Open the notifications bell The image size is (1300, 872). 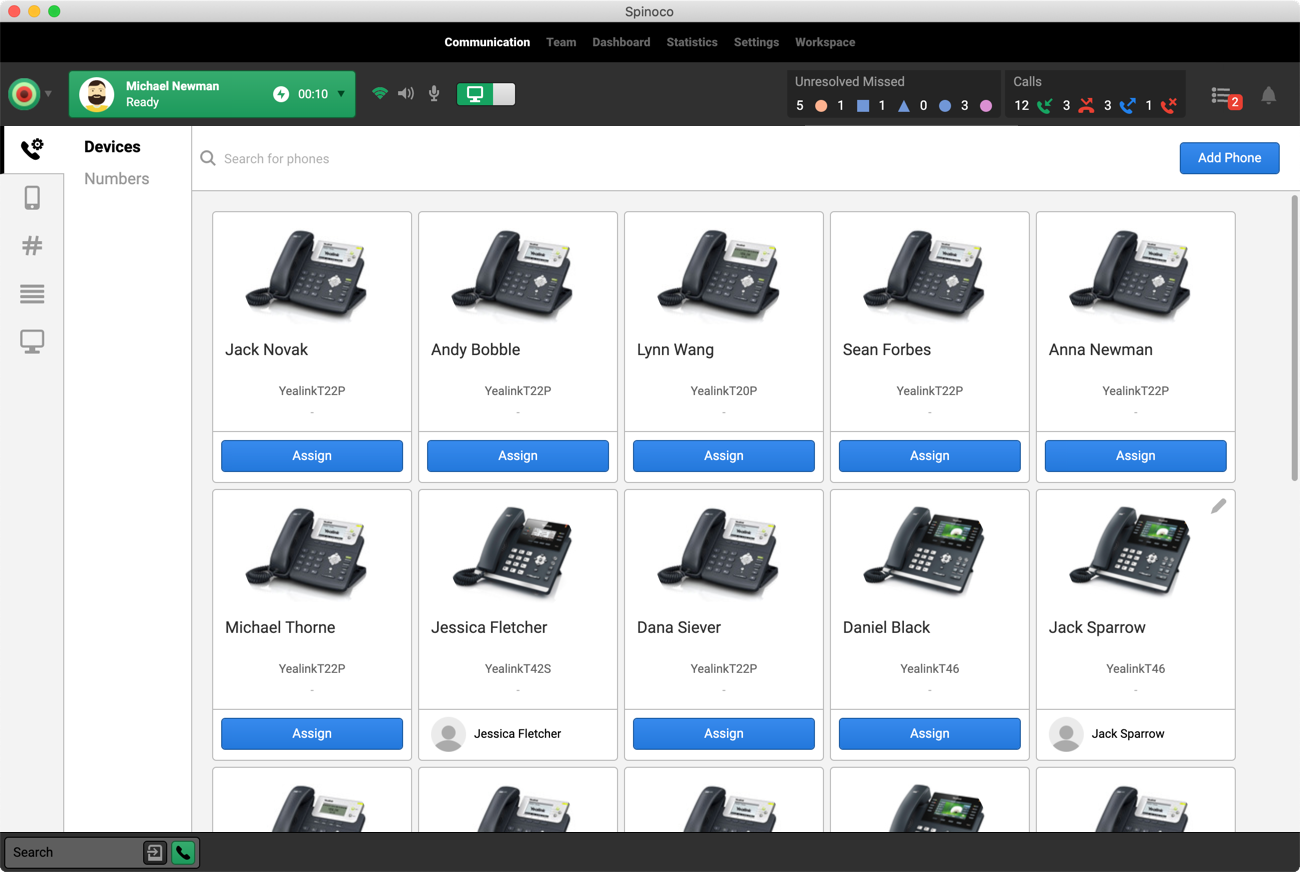[1268, 95]
